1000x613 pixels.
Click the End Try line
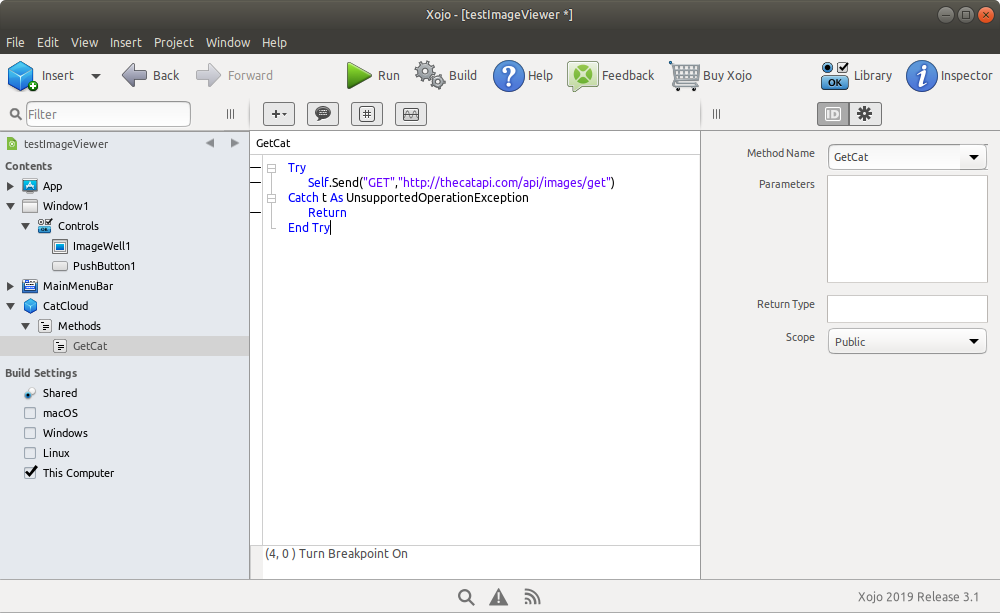click(309, 228)
